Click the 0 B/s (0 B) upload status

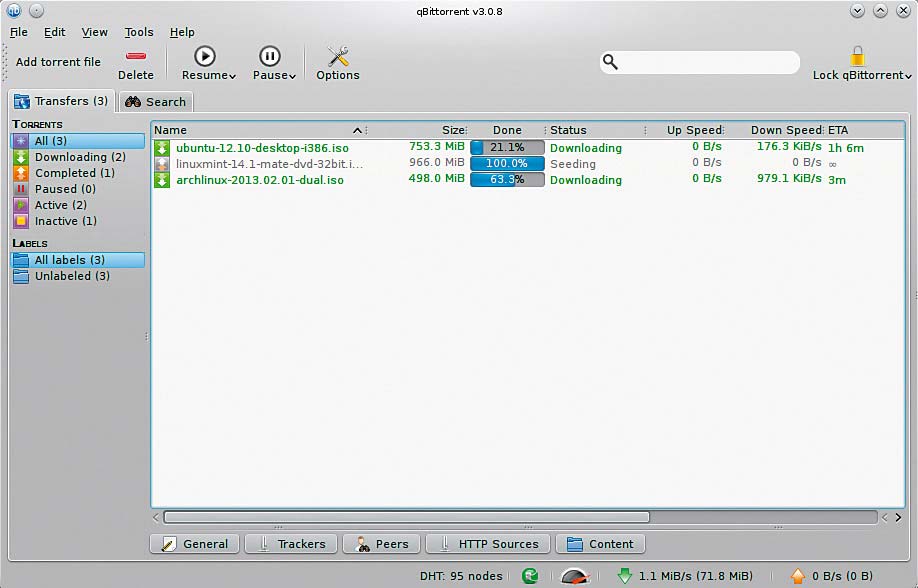click(842, 576)
